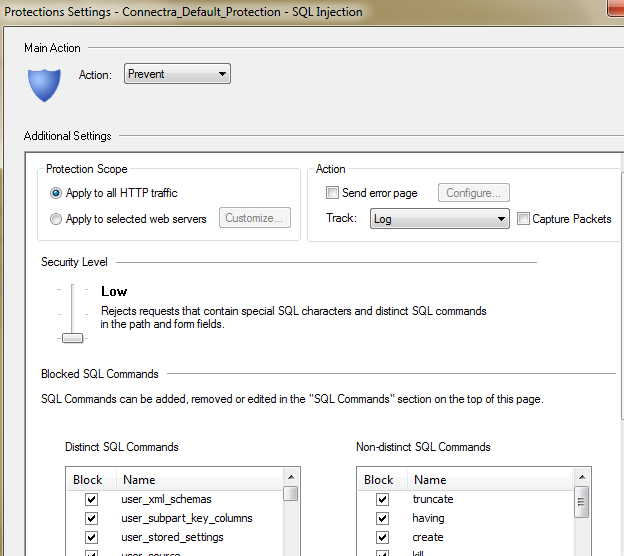
Task: Select the create row name
Action: (428, 537)
